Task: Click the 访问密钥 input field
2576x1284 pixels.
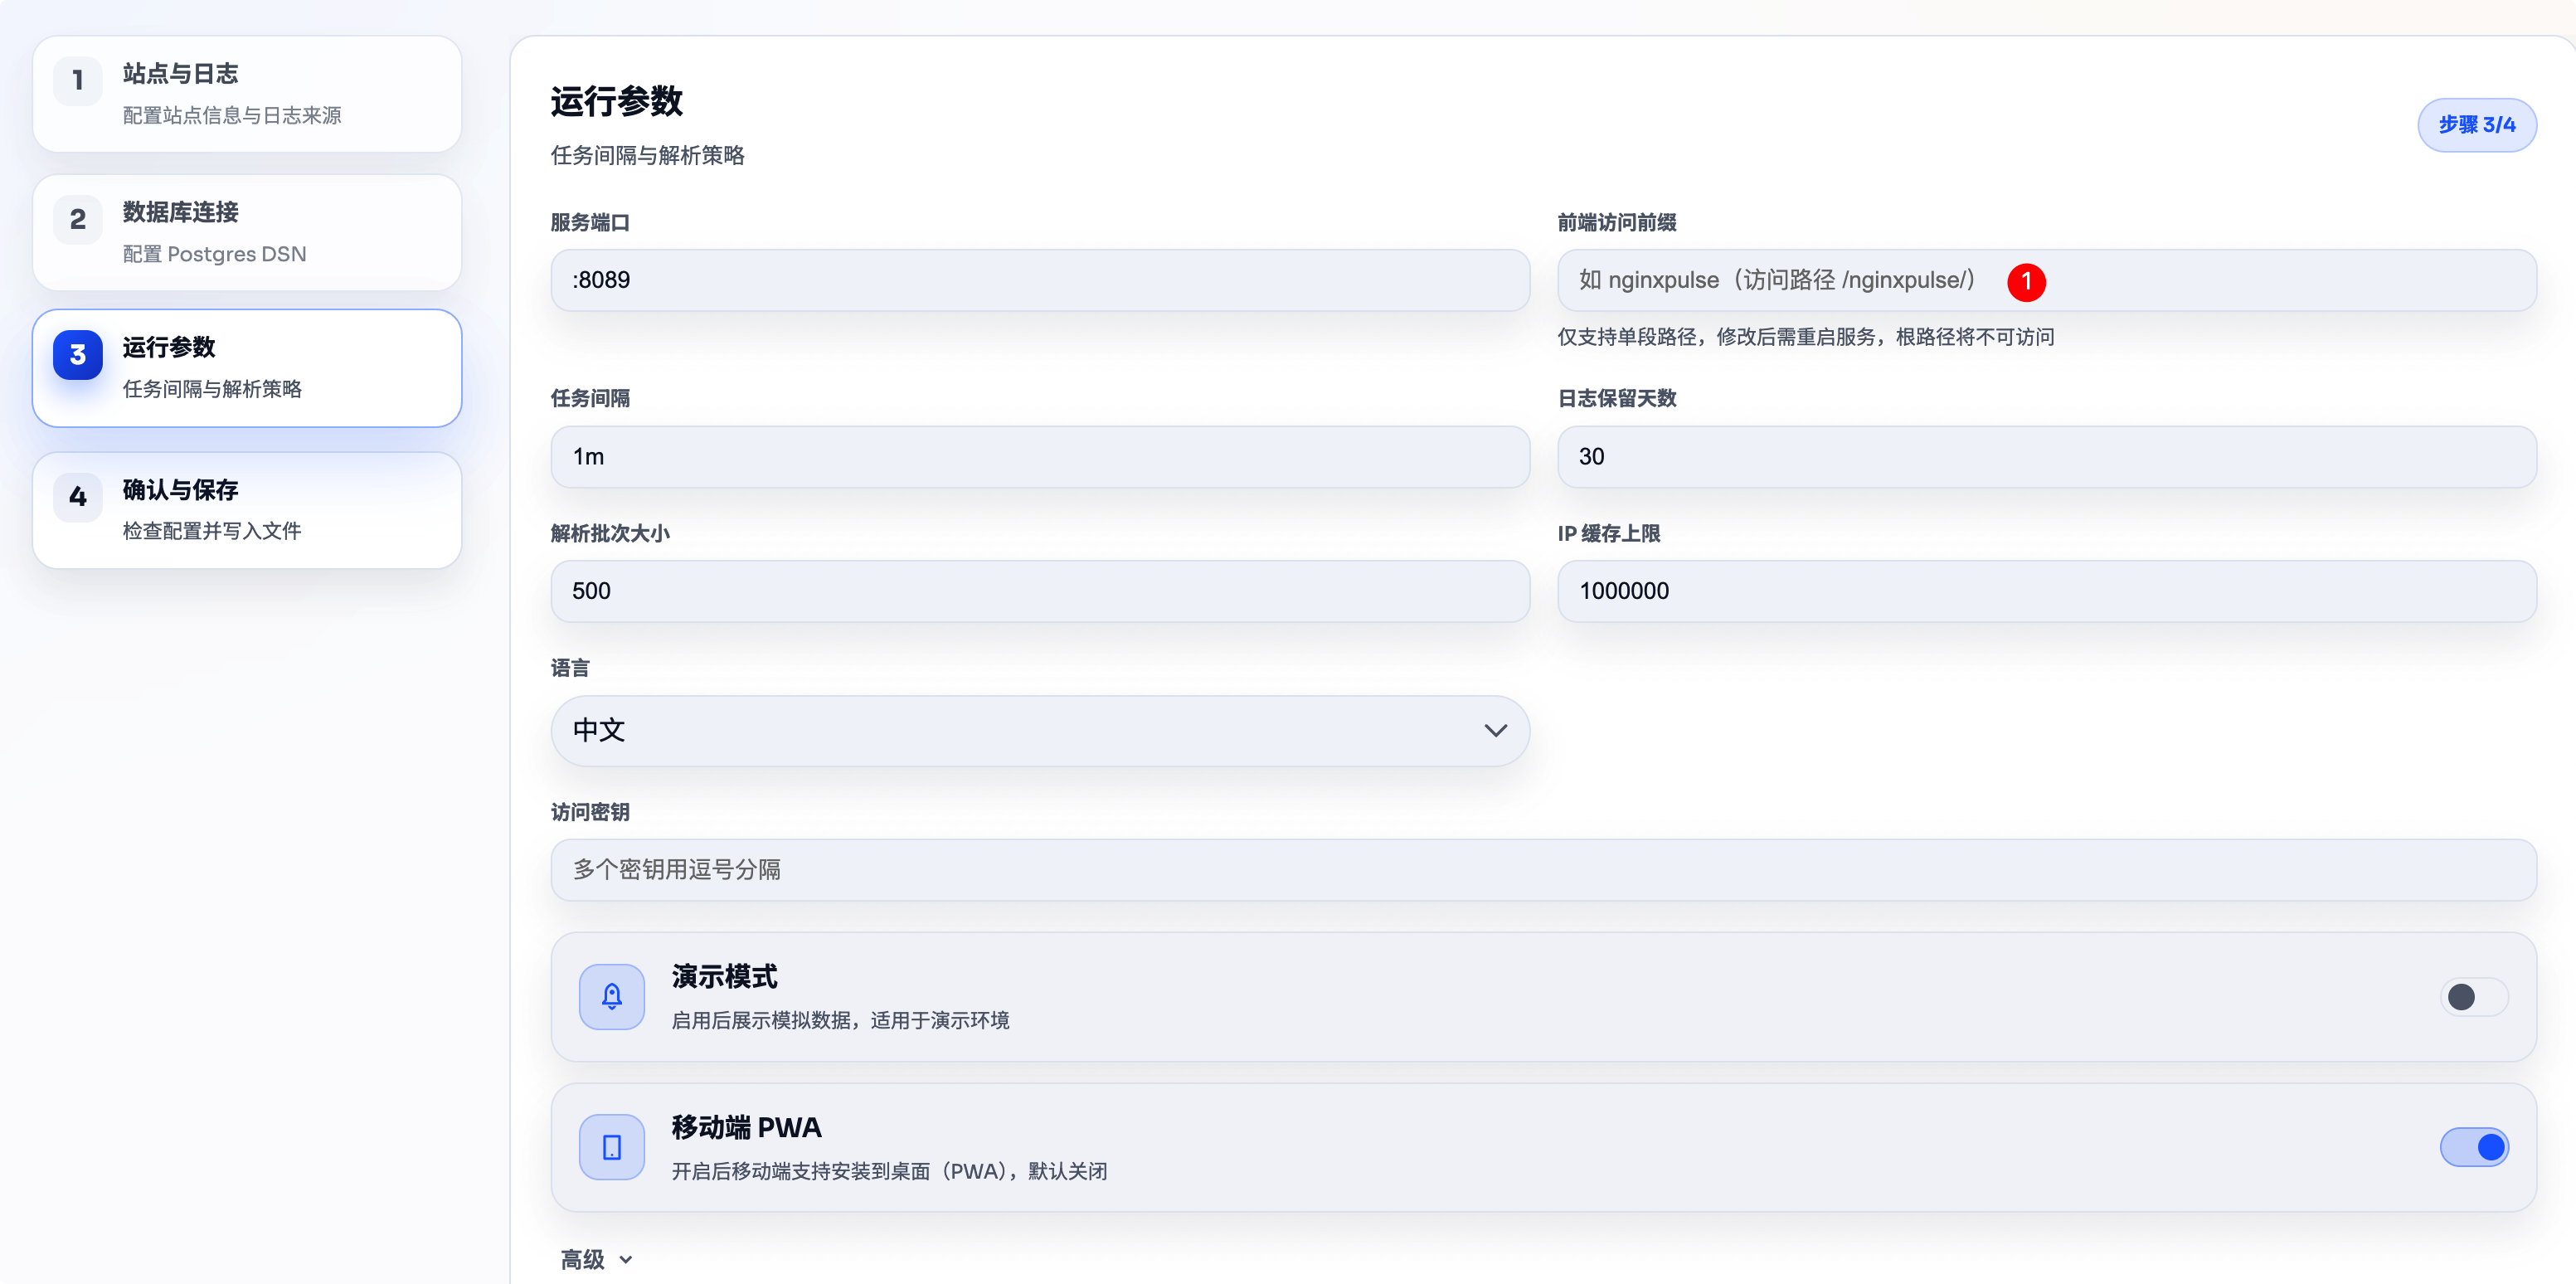Action: 1543,869
